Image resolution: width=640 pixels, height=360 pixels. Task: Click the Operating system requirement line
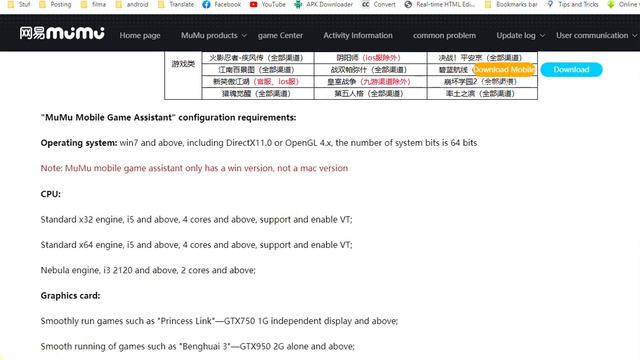259,143
